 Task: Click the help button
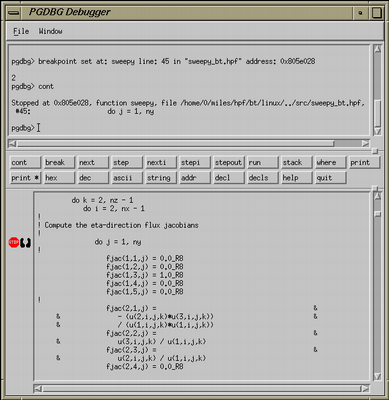[x=297, y=178]
